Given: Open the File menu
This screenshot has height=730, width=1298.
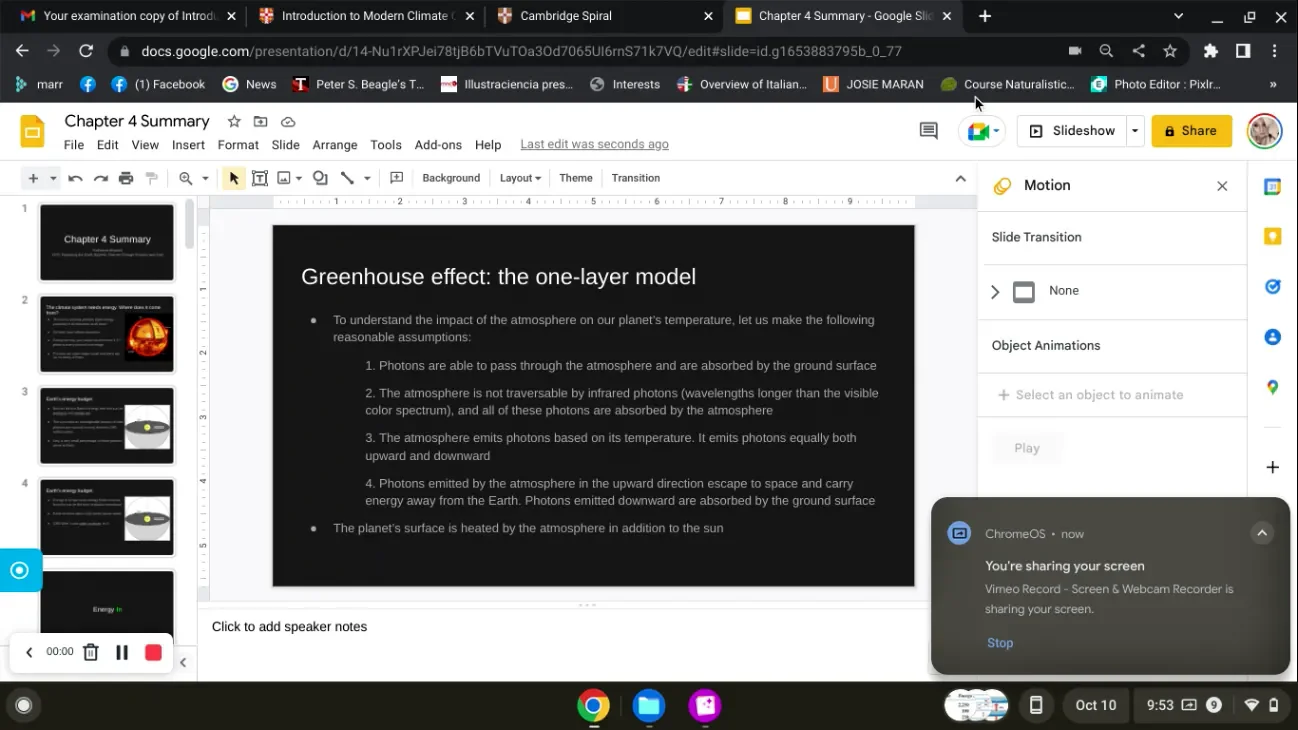Looking at the screenshot, I should [x=74, y=145].
